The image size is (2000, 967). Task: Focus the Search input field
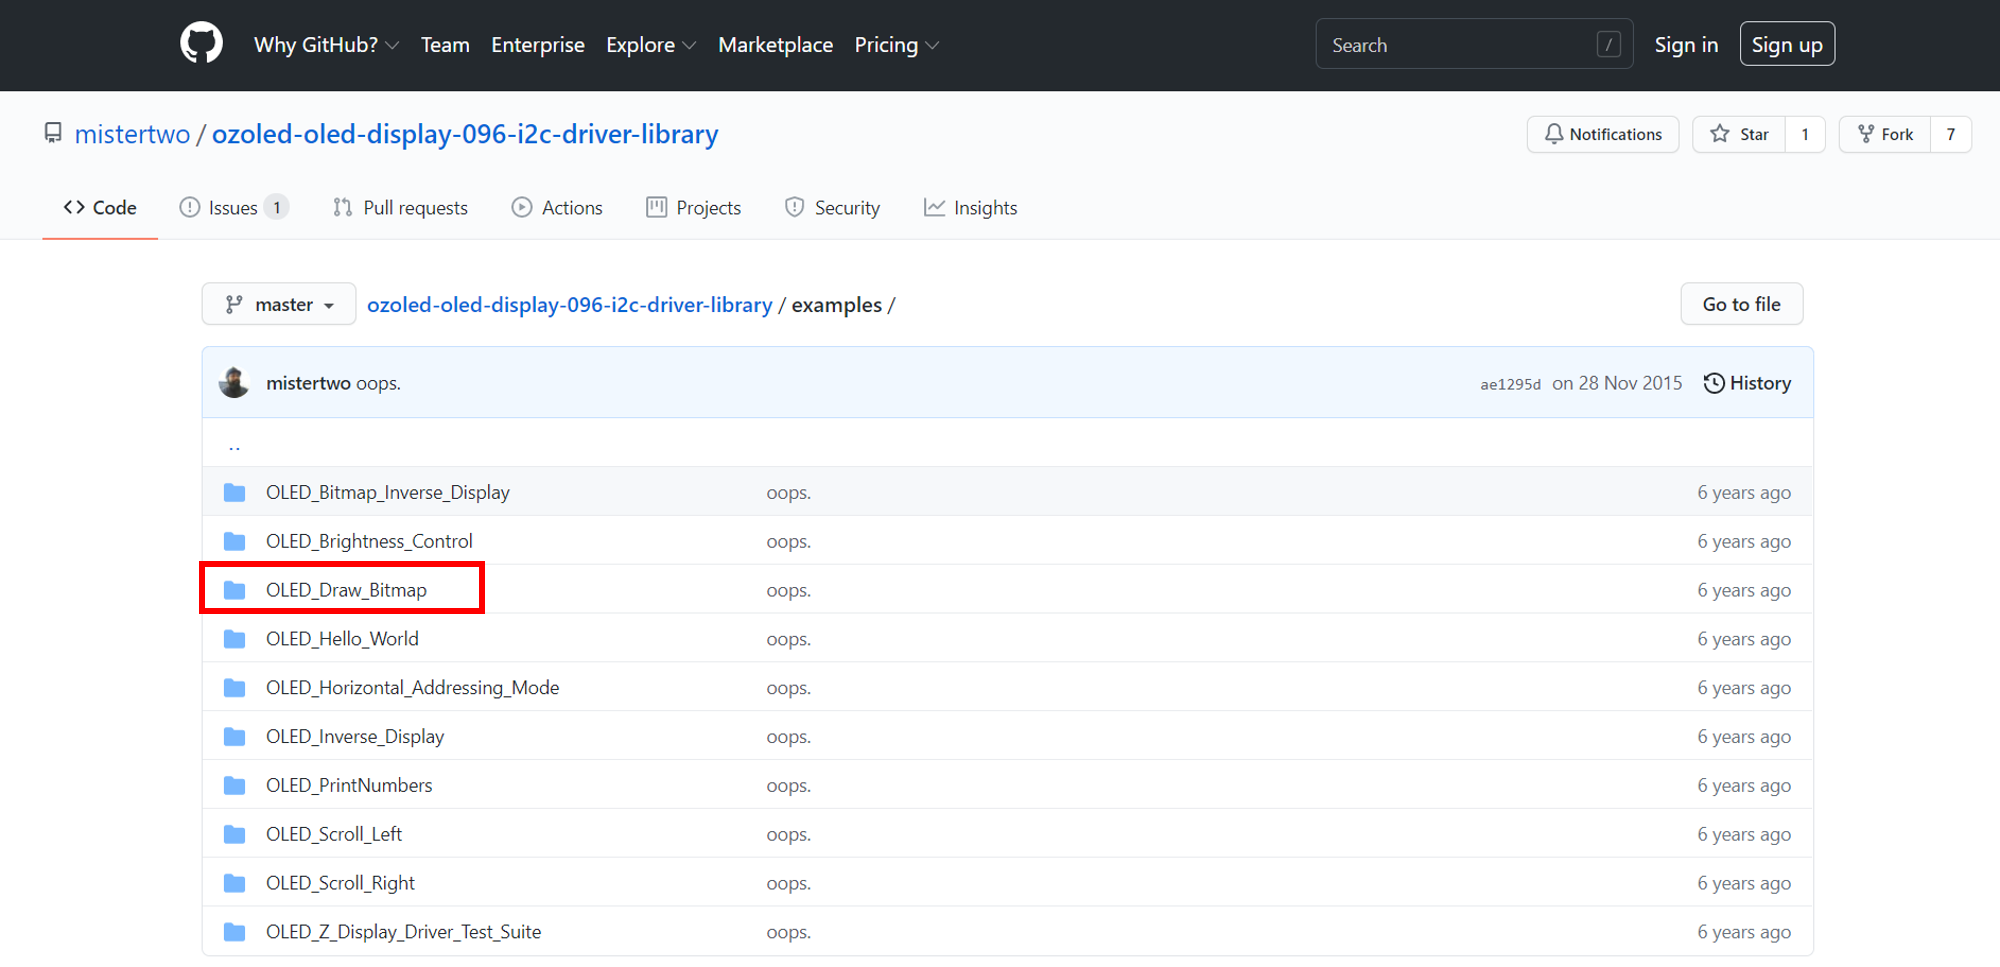pyautogui.click(x=1460, y=45)
